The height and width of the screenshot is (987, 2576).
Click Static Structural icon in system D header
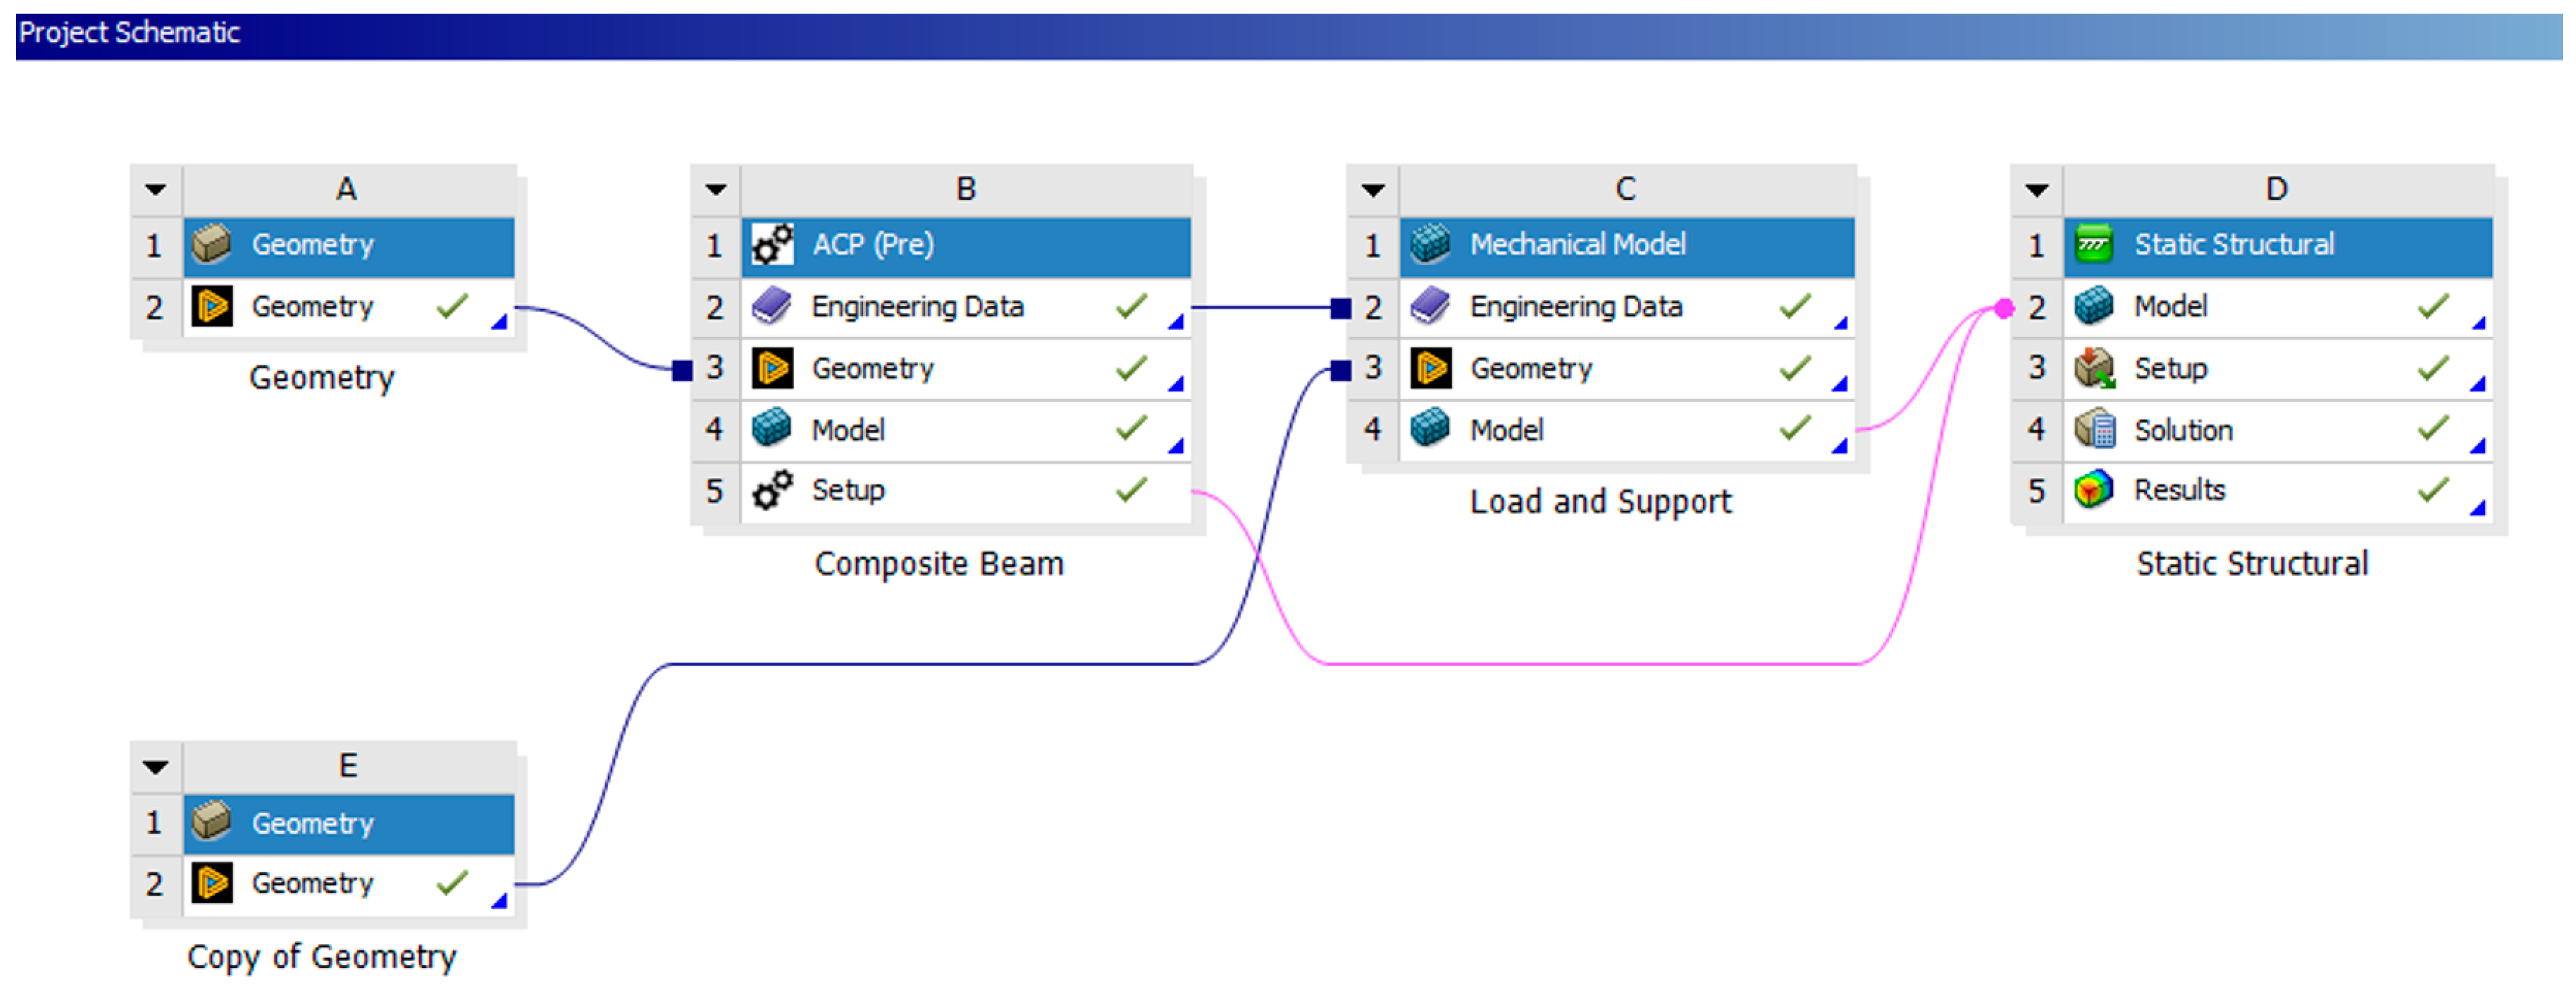[2094, 244]
